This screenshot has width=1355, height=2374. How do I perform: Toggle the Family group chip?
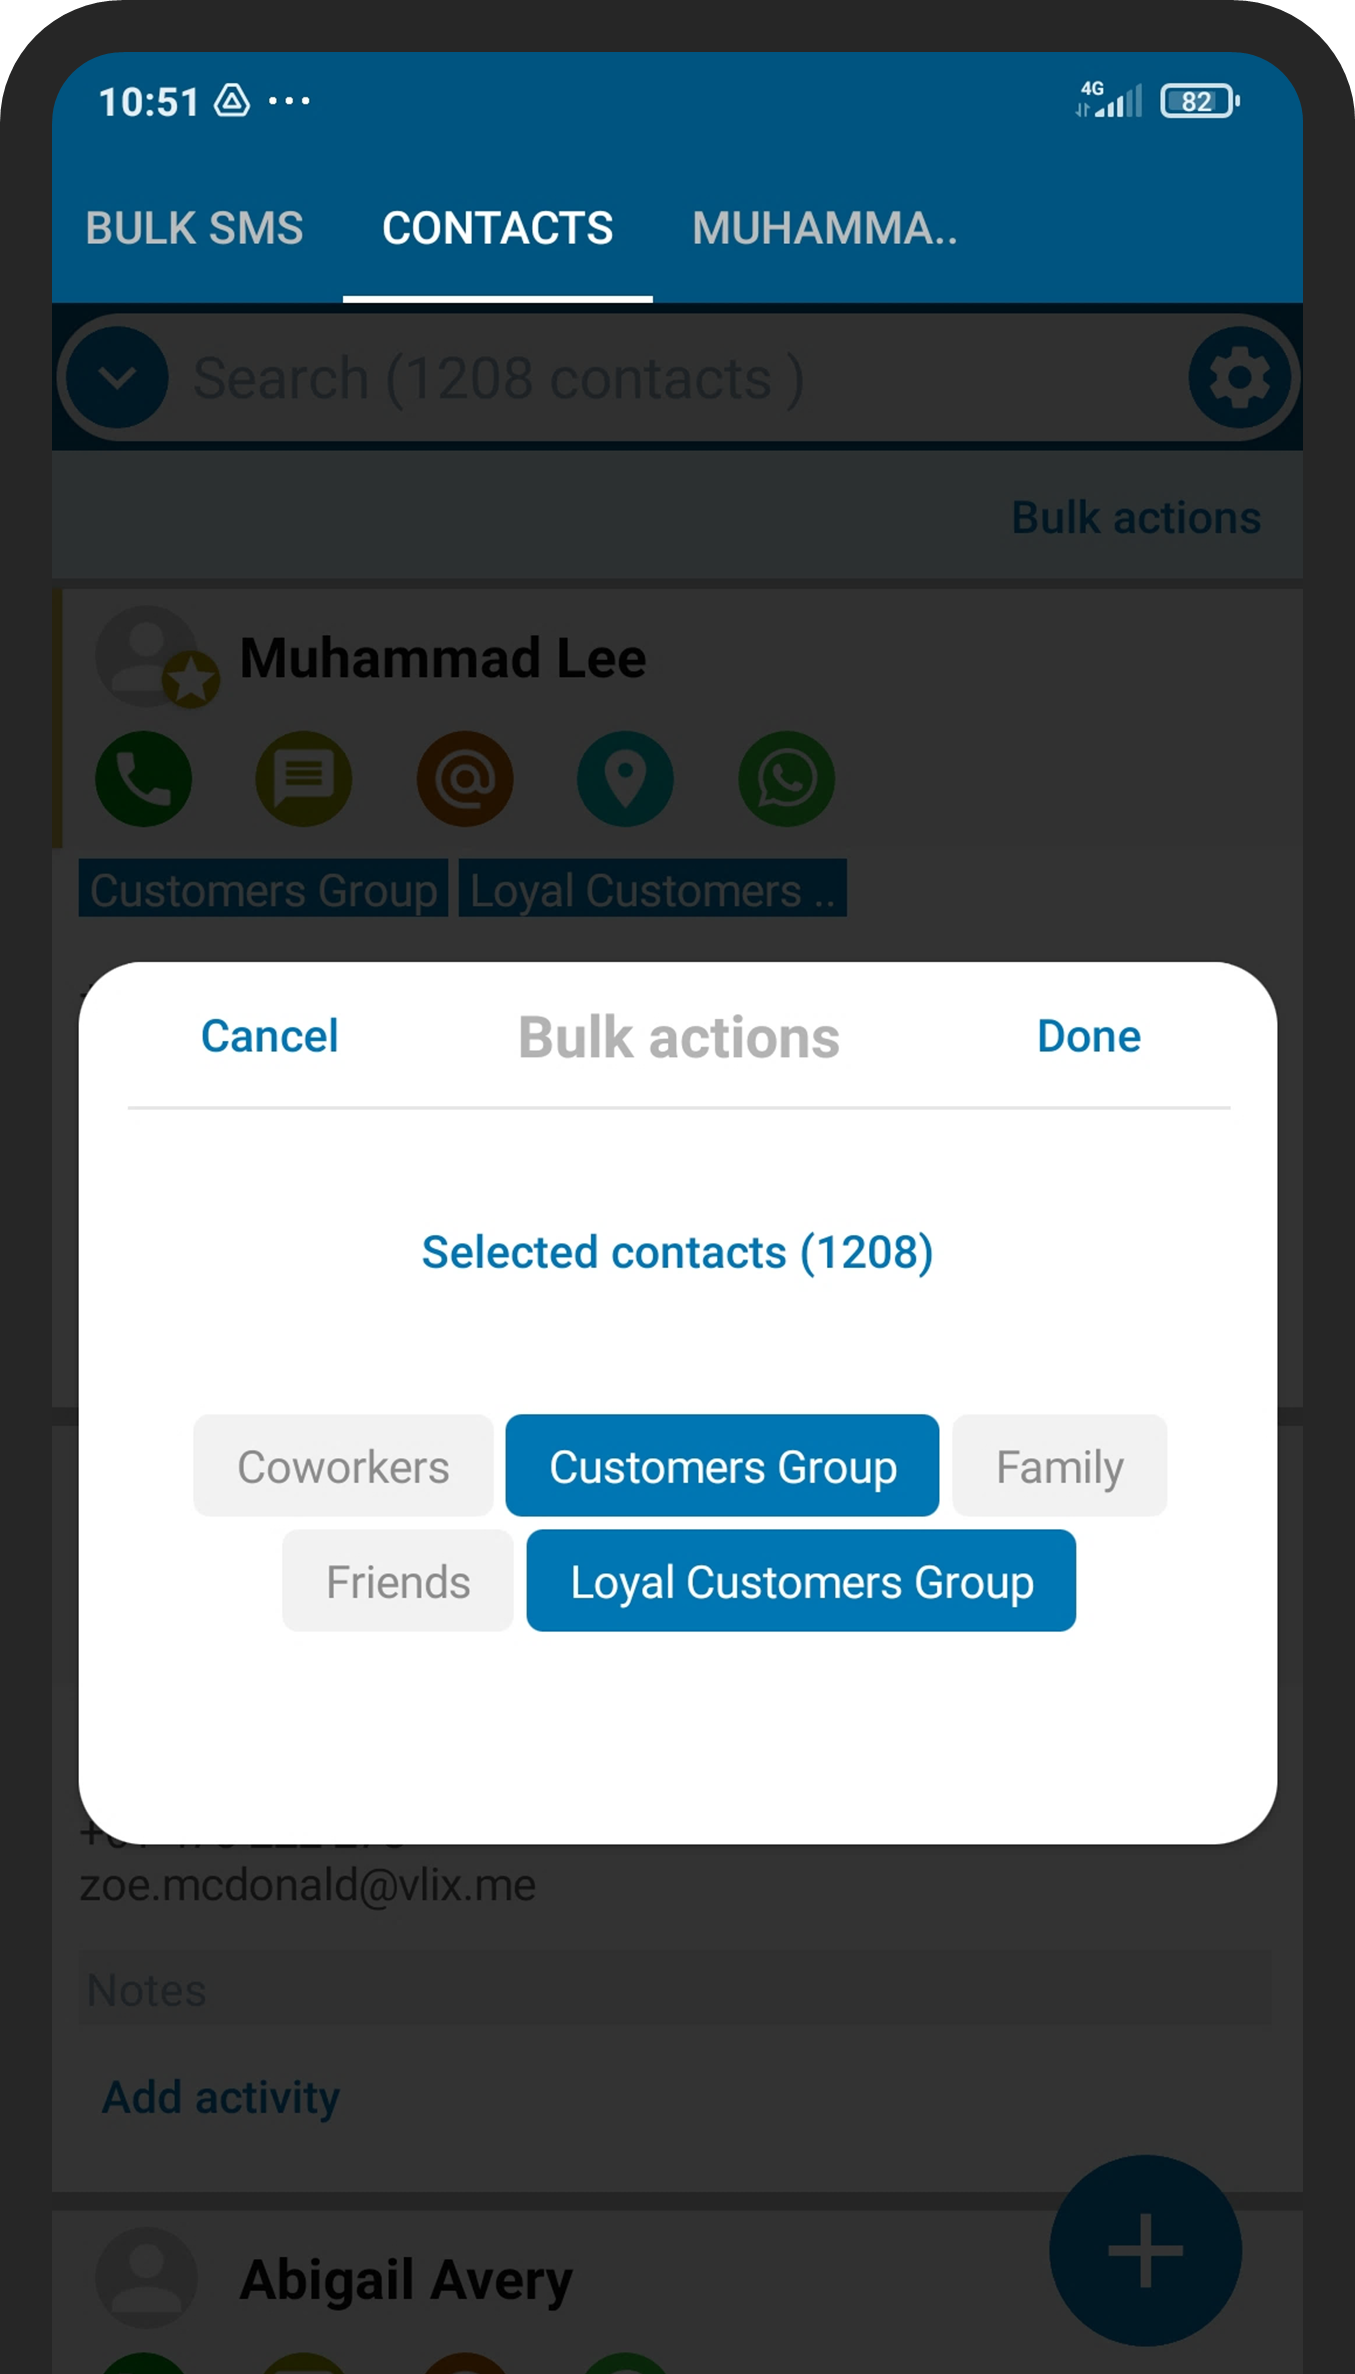(x=1059, y=1466)
